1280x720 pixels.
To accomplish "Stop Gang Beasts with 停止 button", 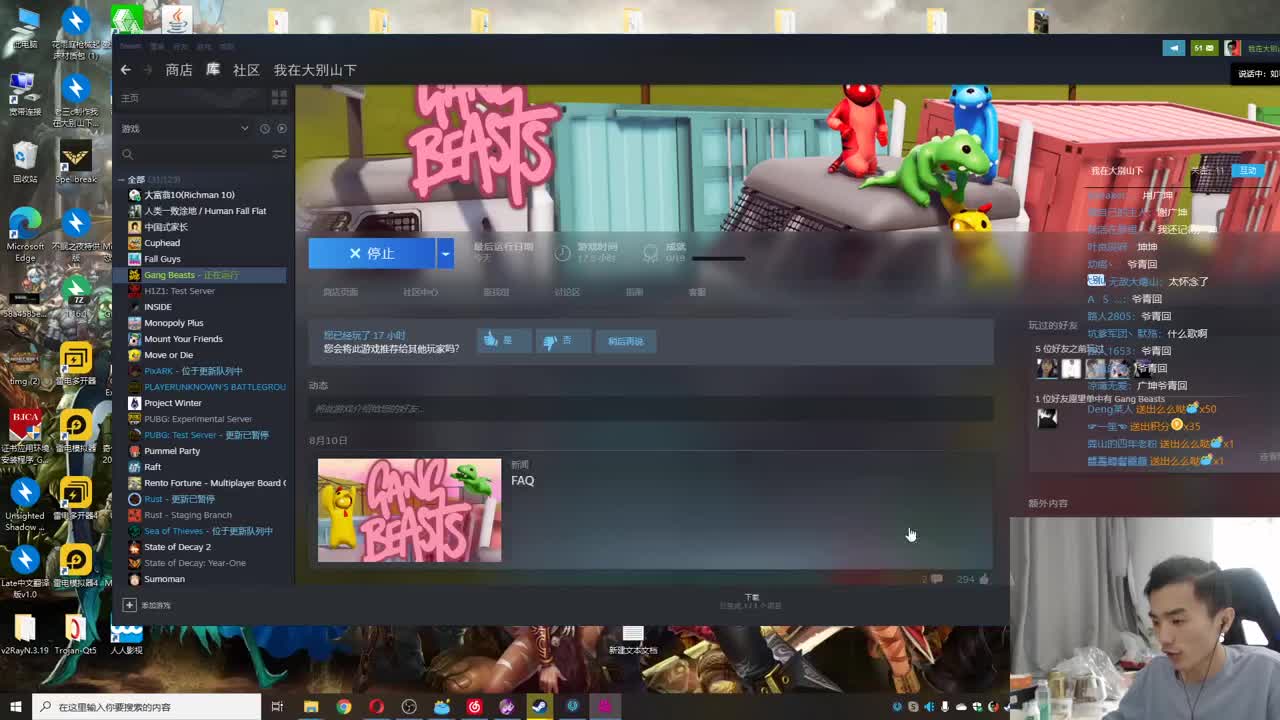I will [372, 254].
